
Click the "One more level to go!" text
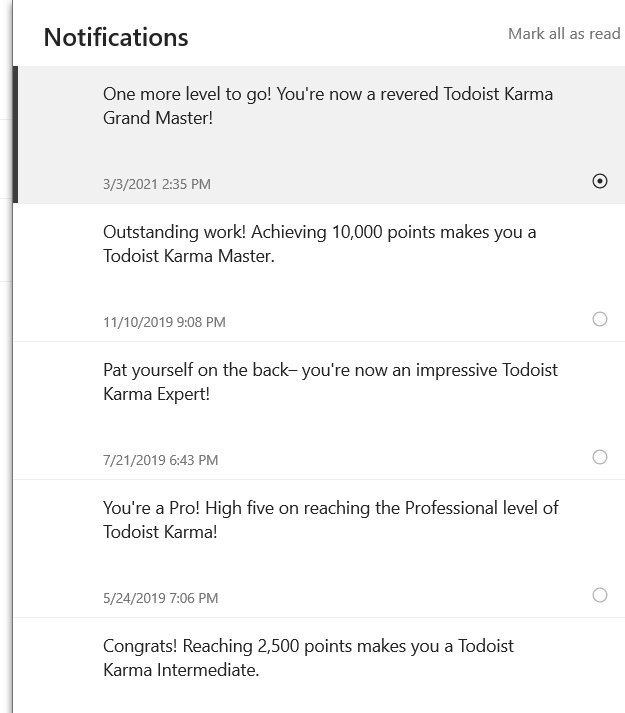pos(186,94)
